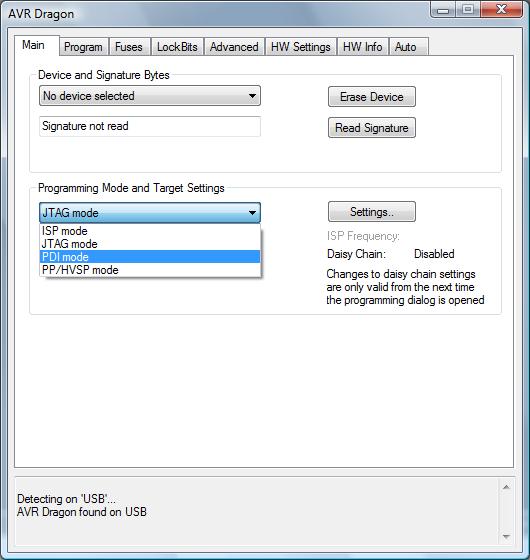This screenshot has width=530, height=560.
Task: Open programming mode Settings.. button
Action: pyautogui.click(x=372, y=212)
